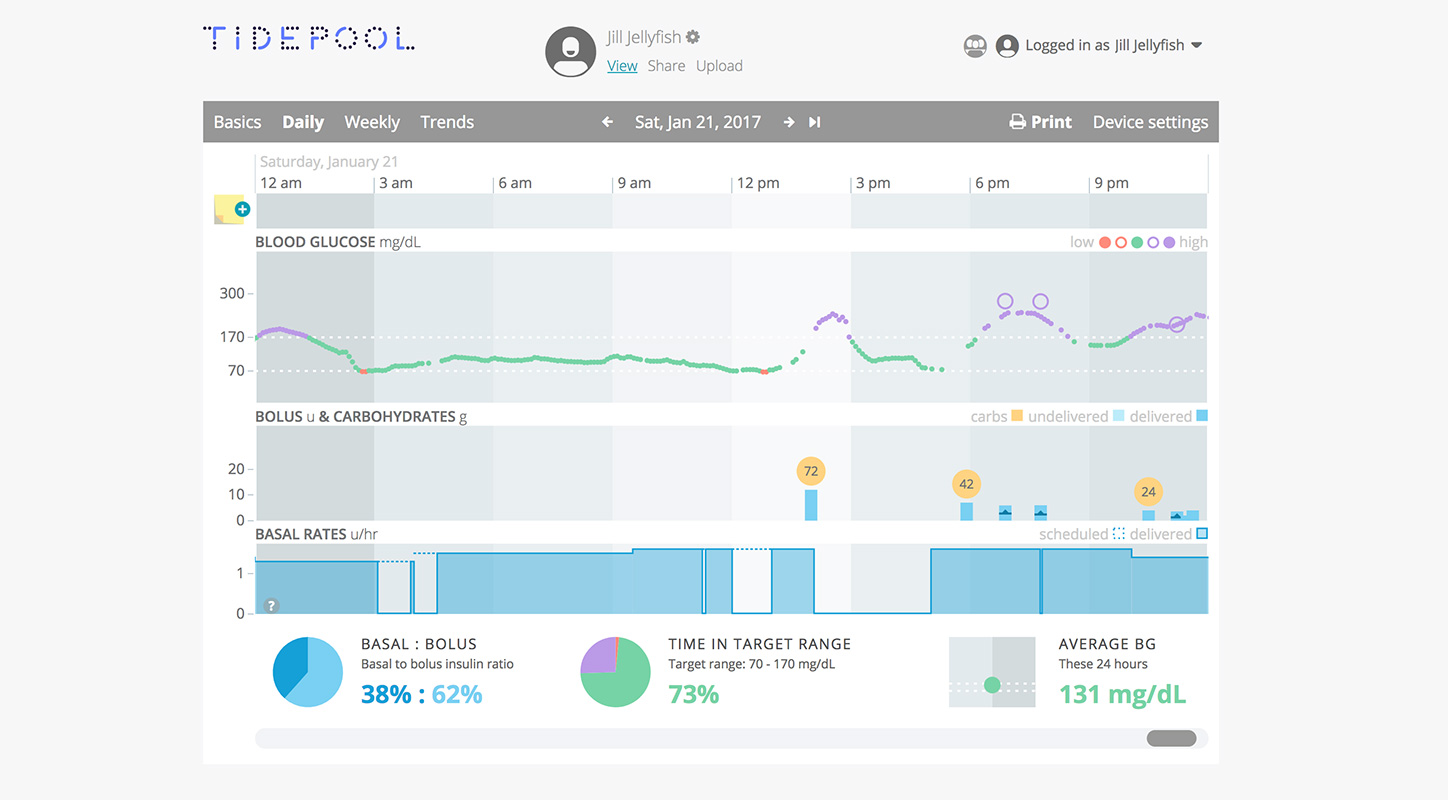Click the 72 gram carb bubble
1448x800 pixels.
(811, 470)
